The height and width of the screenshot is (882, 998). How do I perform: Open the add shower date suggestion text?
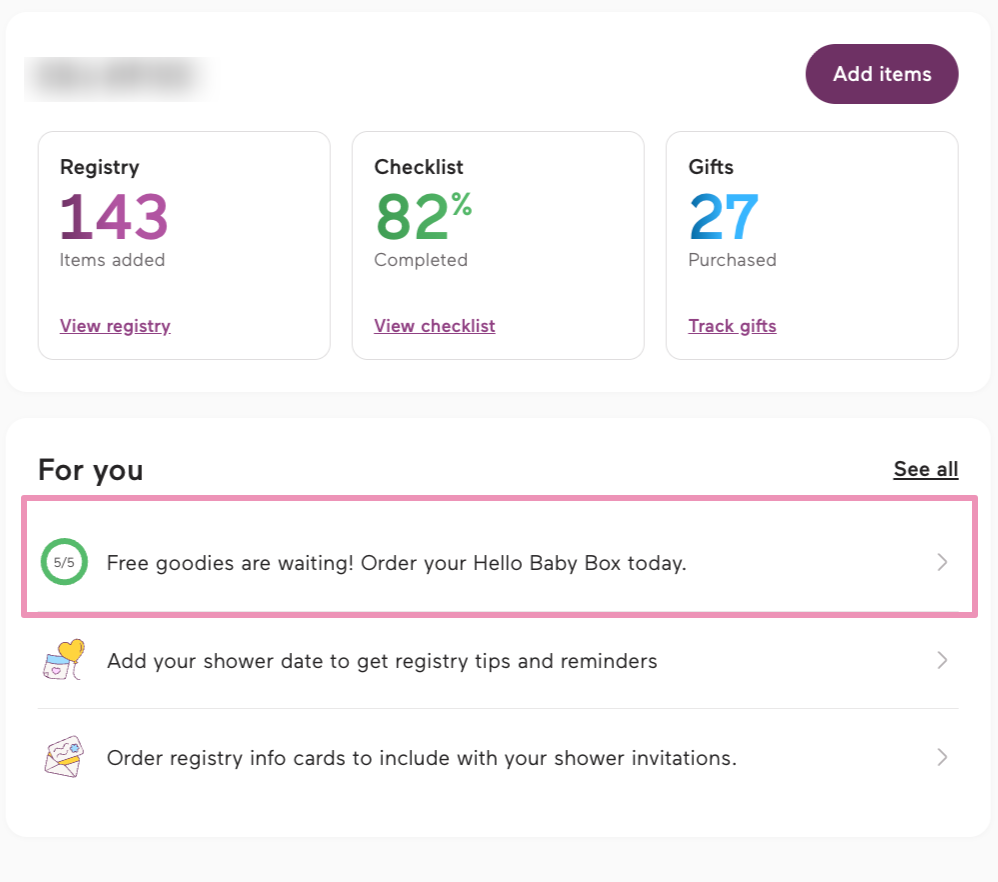(x=382, y=661)
